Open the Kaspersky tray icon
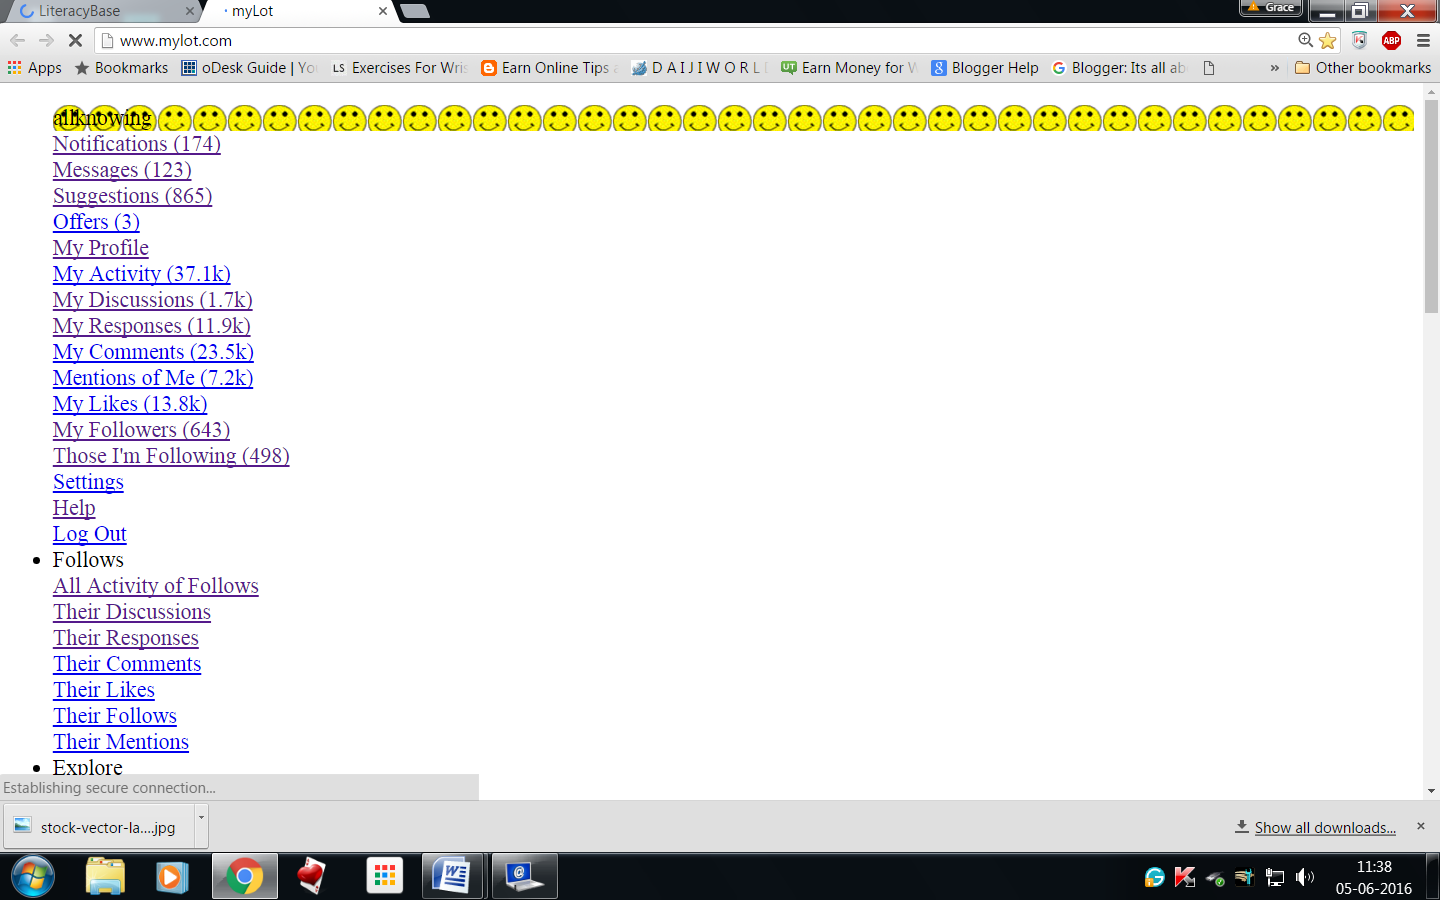 click(x=1185, y=877)
